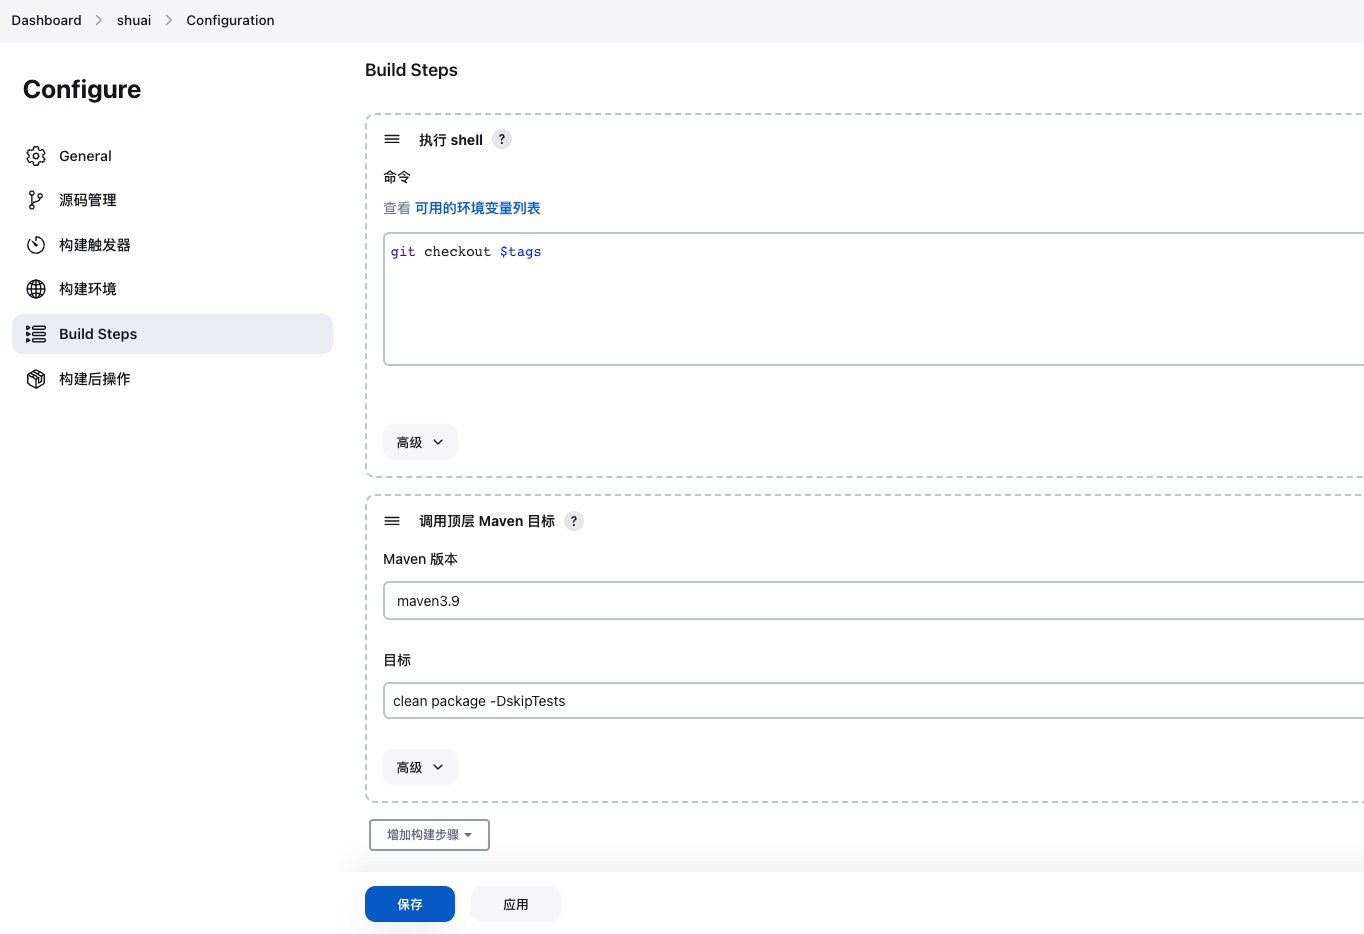Click the drag handle of Maven step

[392, 521]
